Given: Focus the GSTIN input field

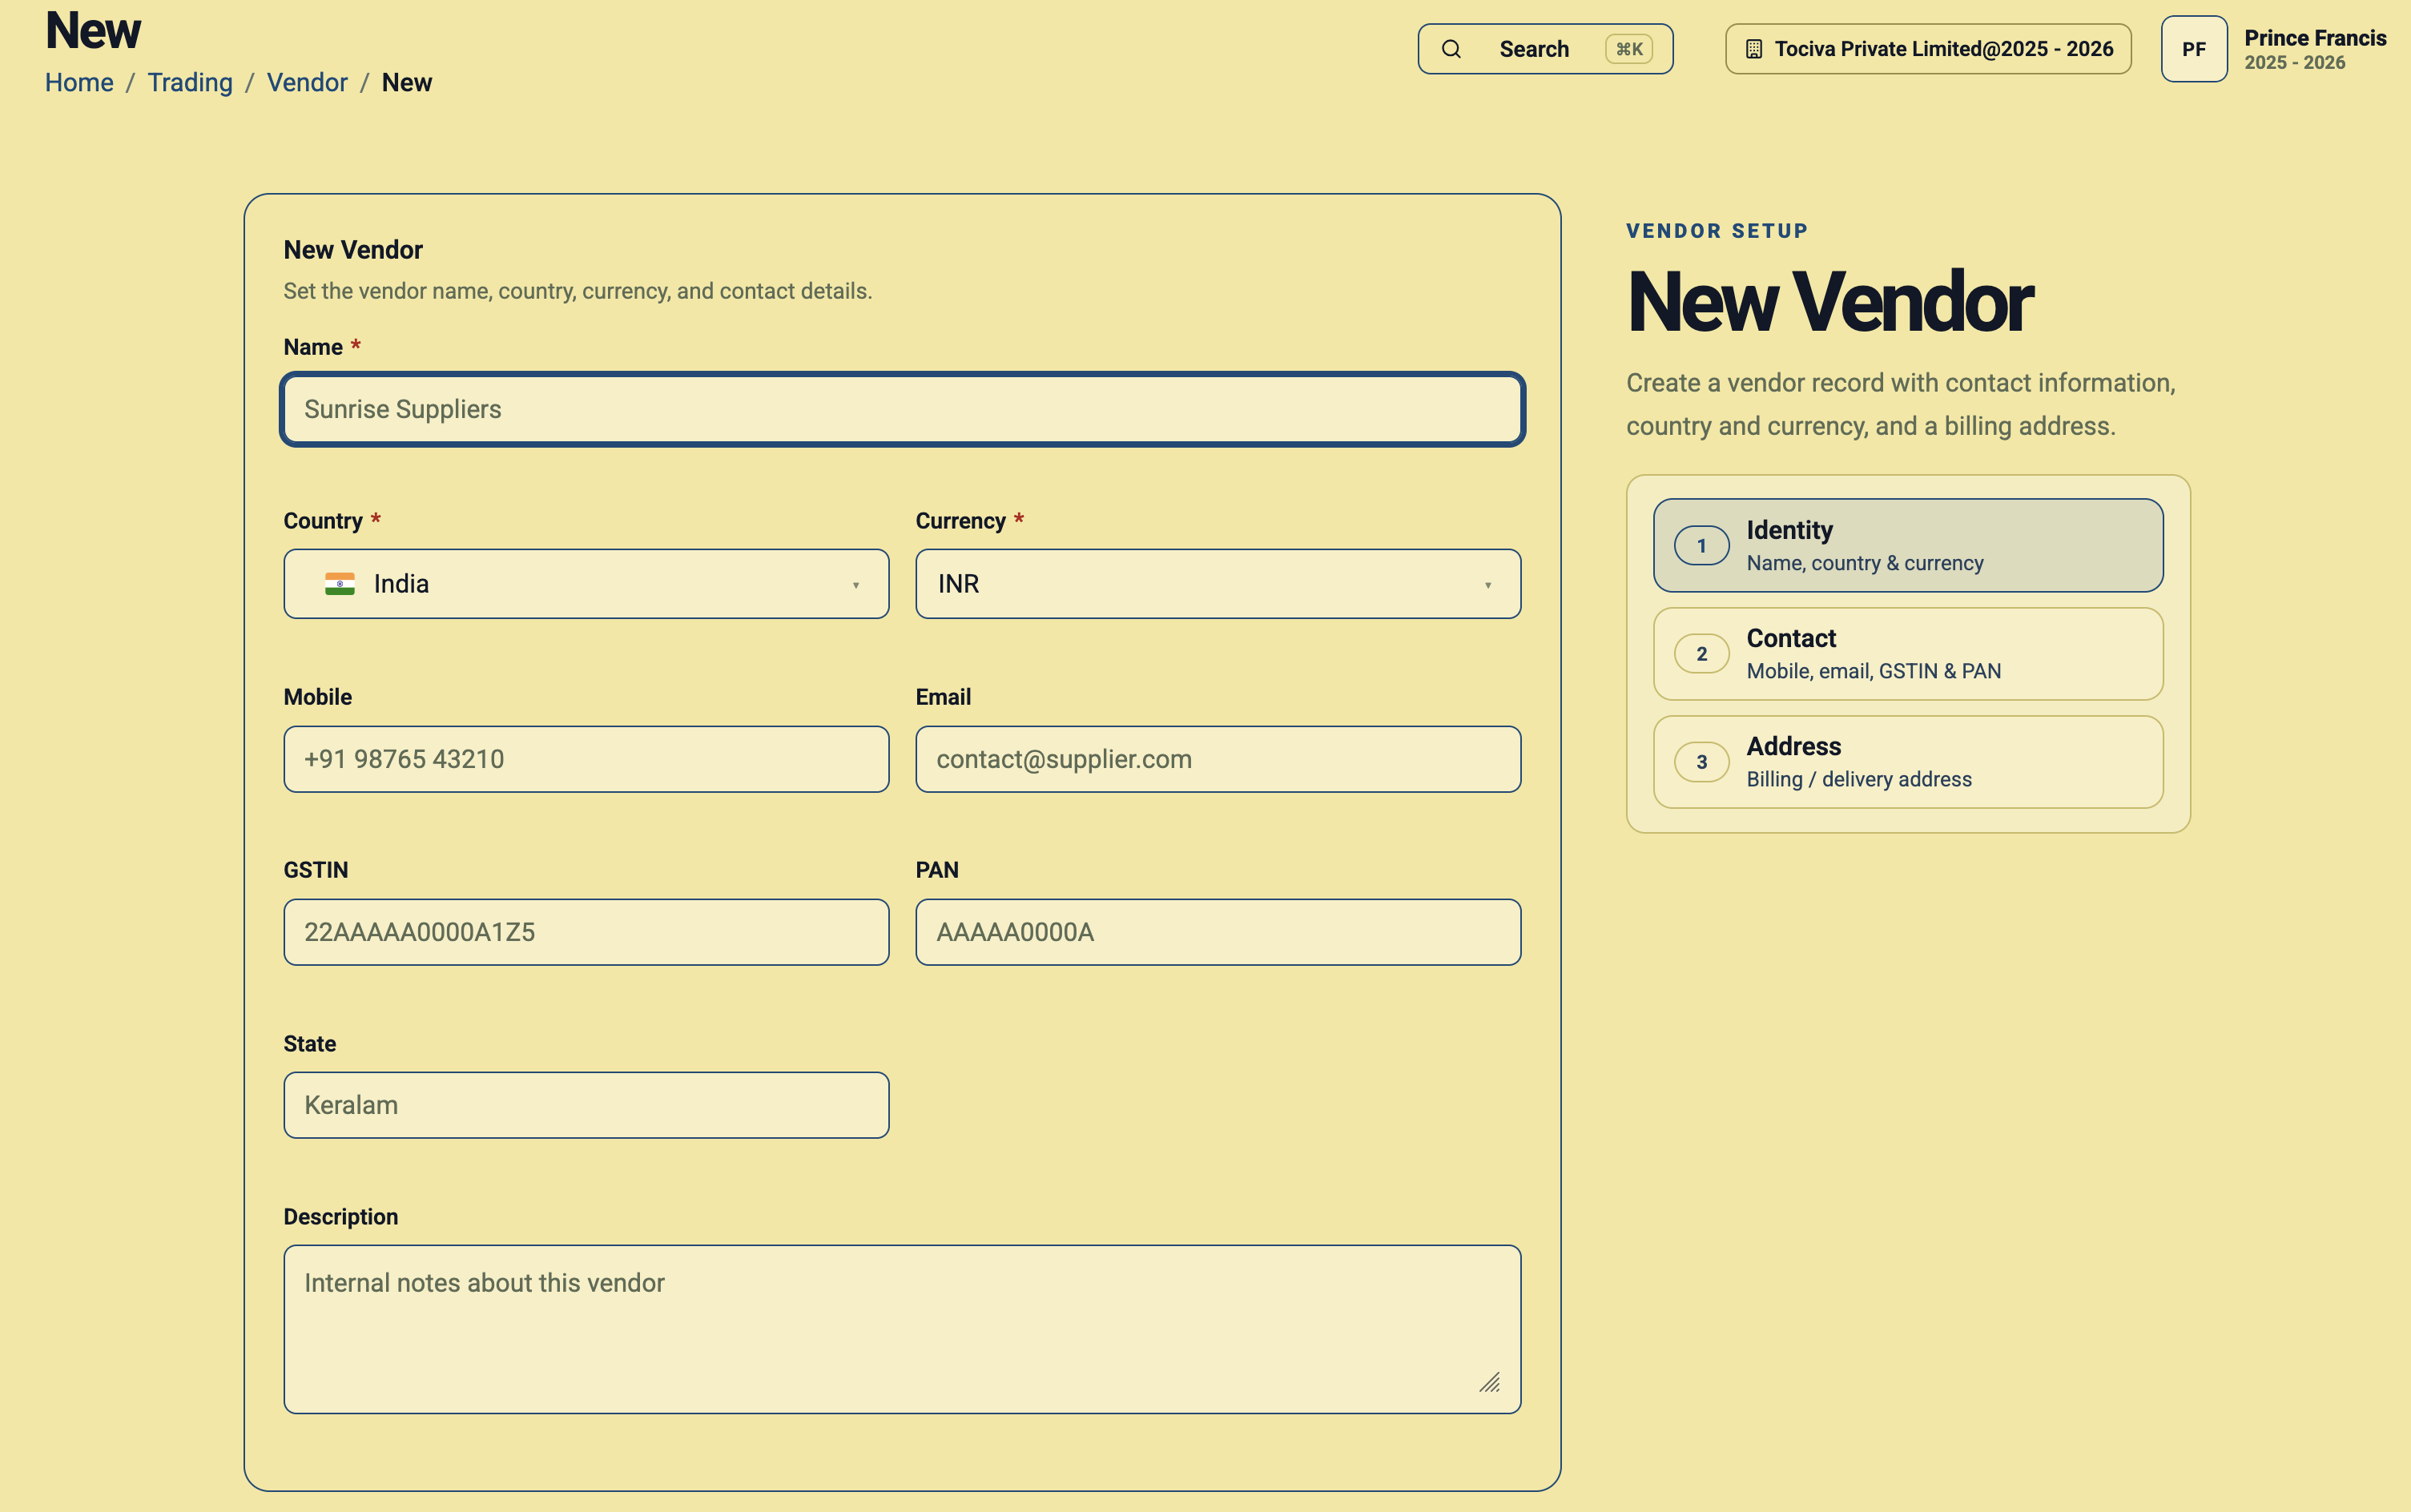Looking at the screenshot, I should [x=586, y=932].
